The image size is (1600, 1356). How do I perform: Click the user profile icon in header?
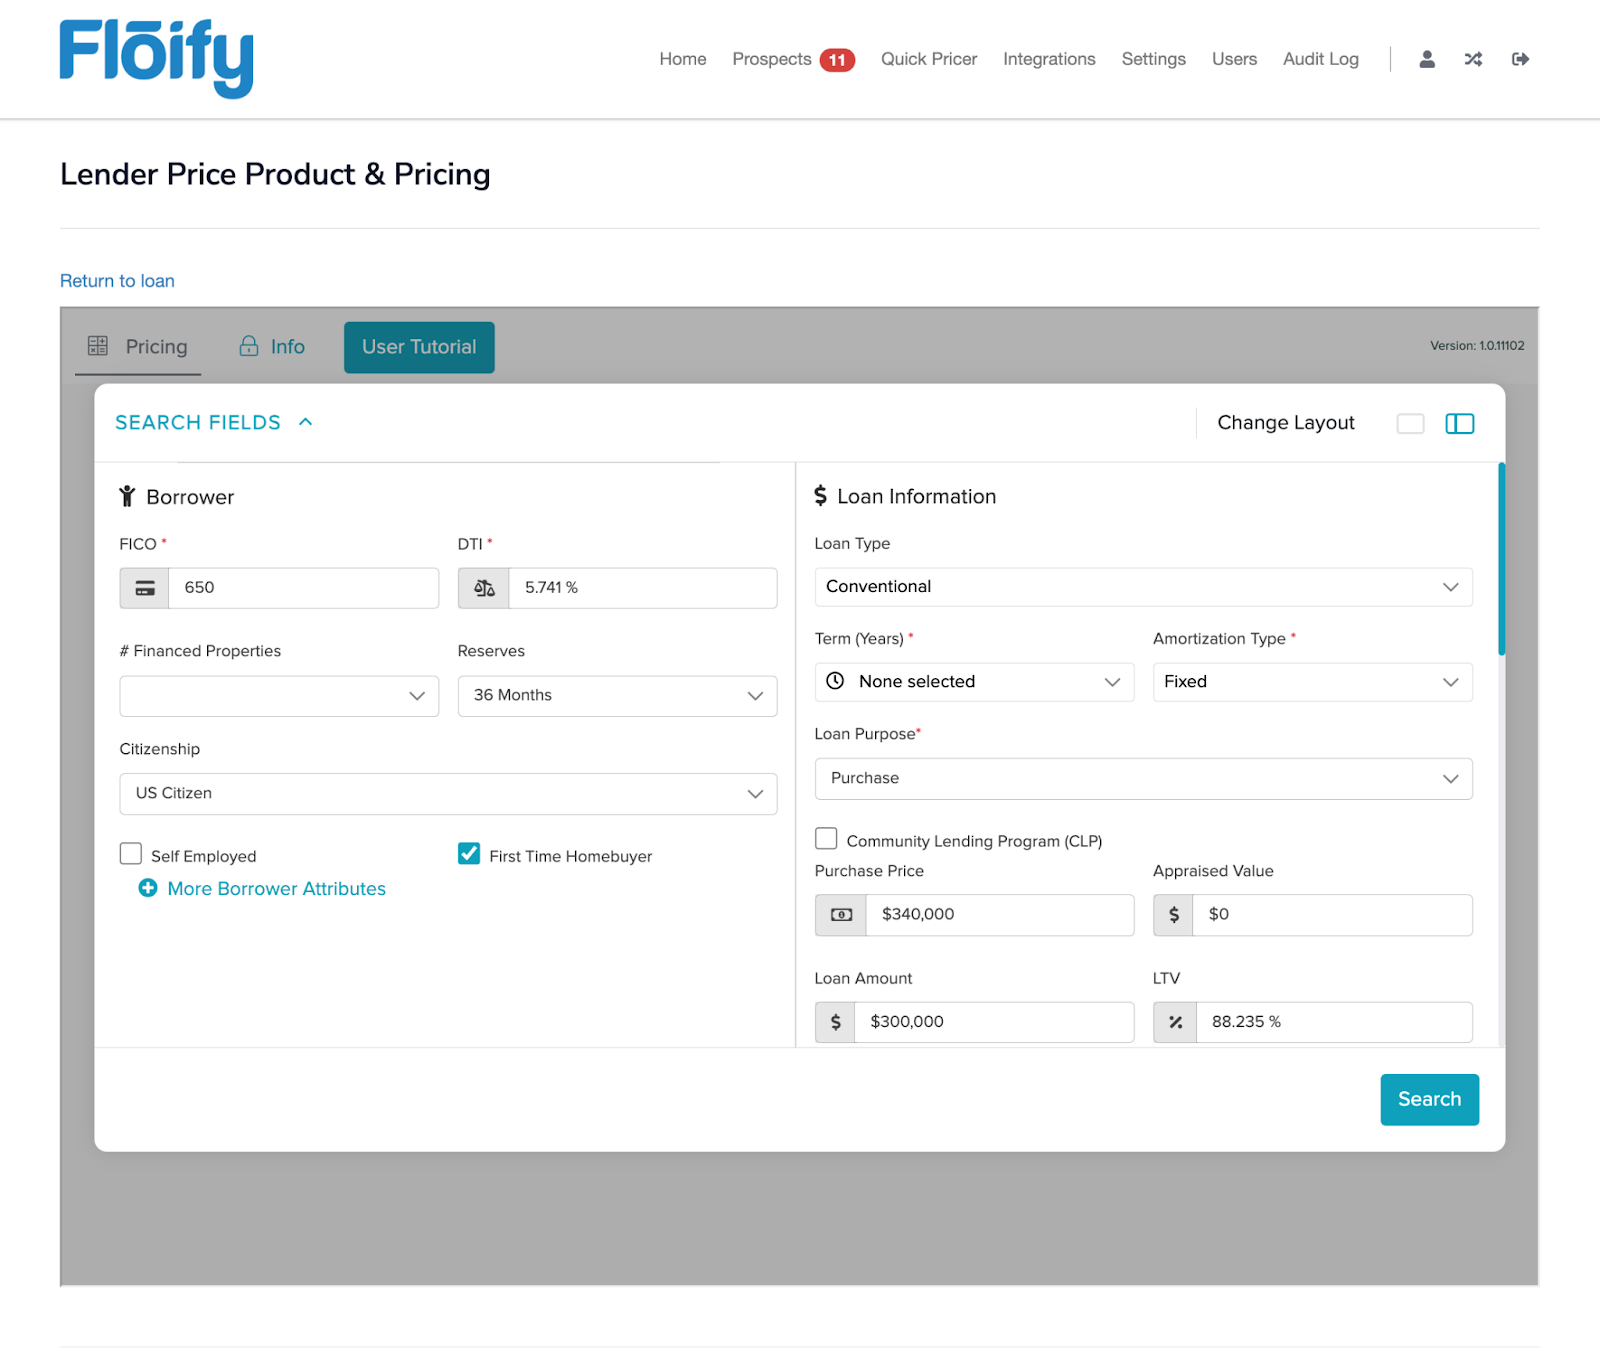(1427, 59)
